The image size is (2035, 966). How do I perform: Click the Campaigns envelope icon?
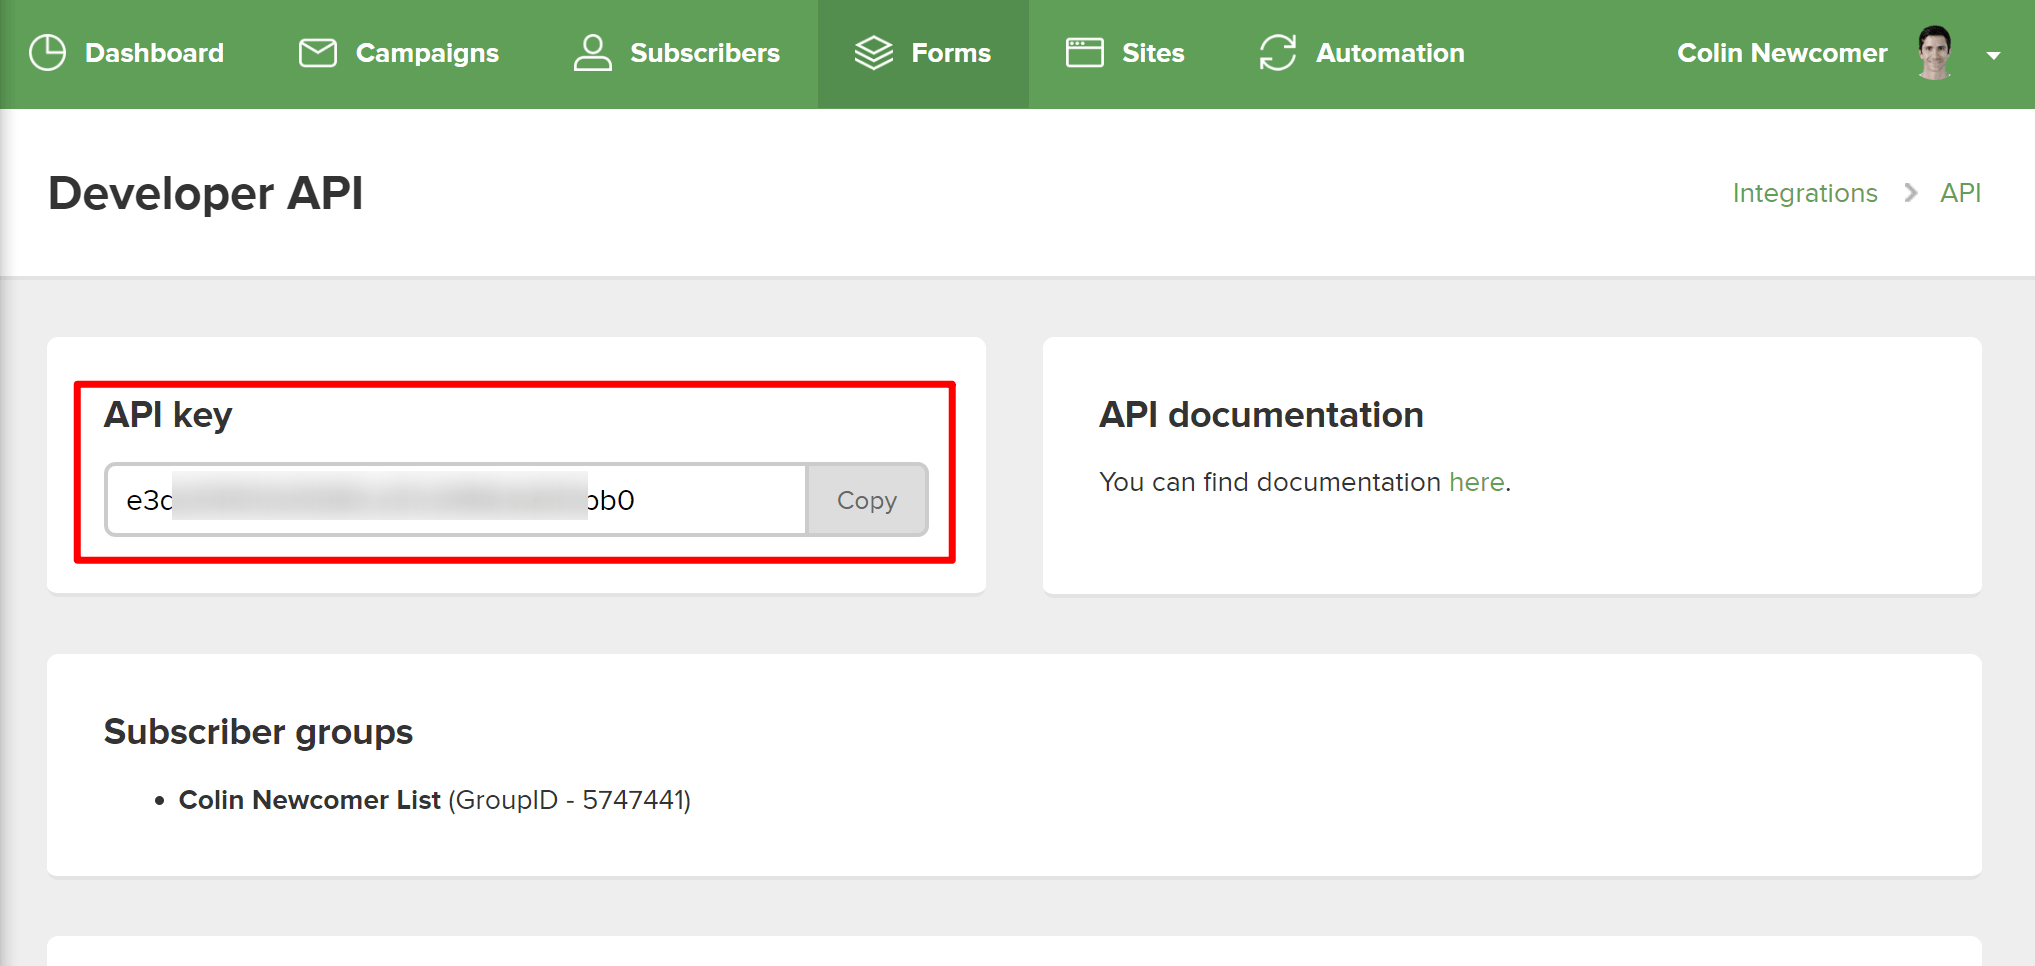[317, 53]
